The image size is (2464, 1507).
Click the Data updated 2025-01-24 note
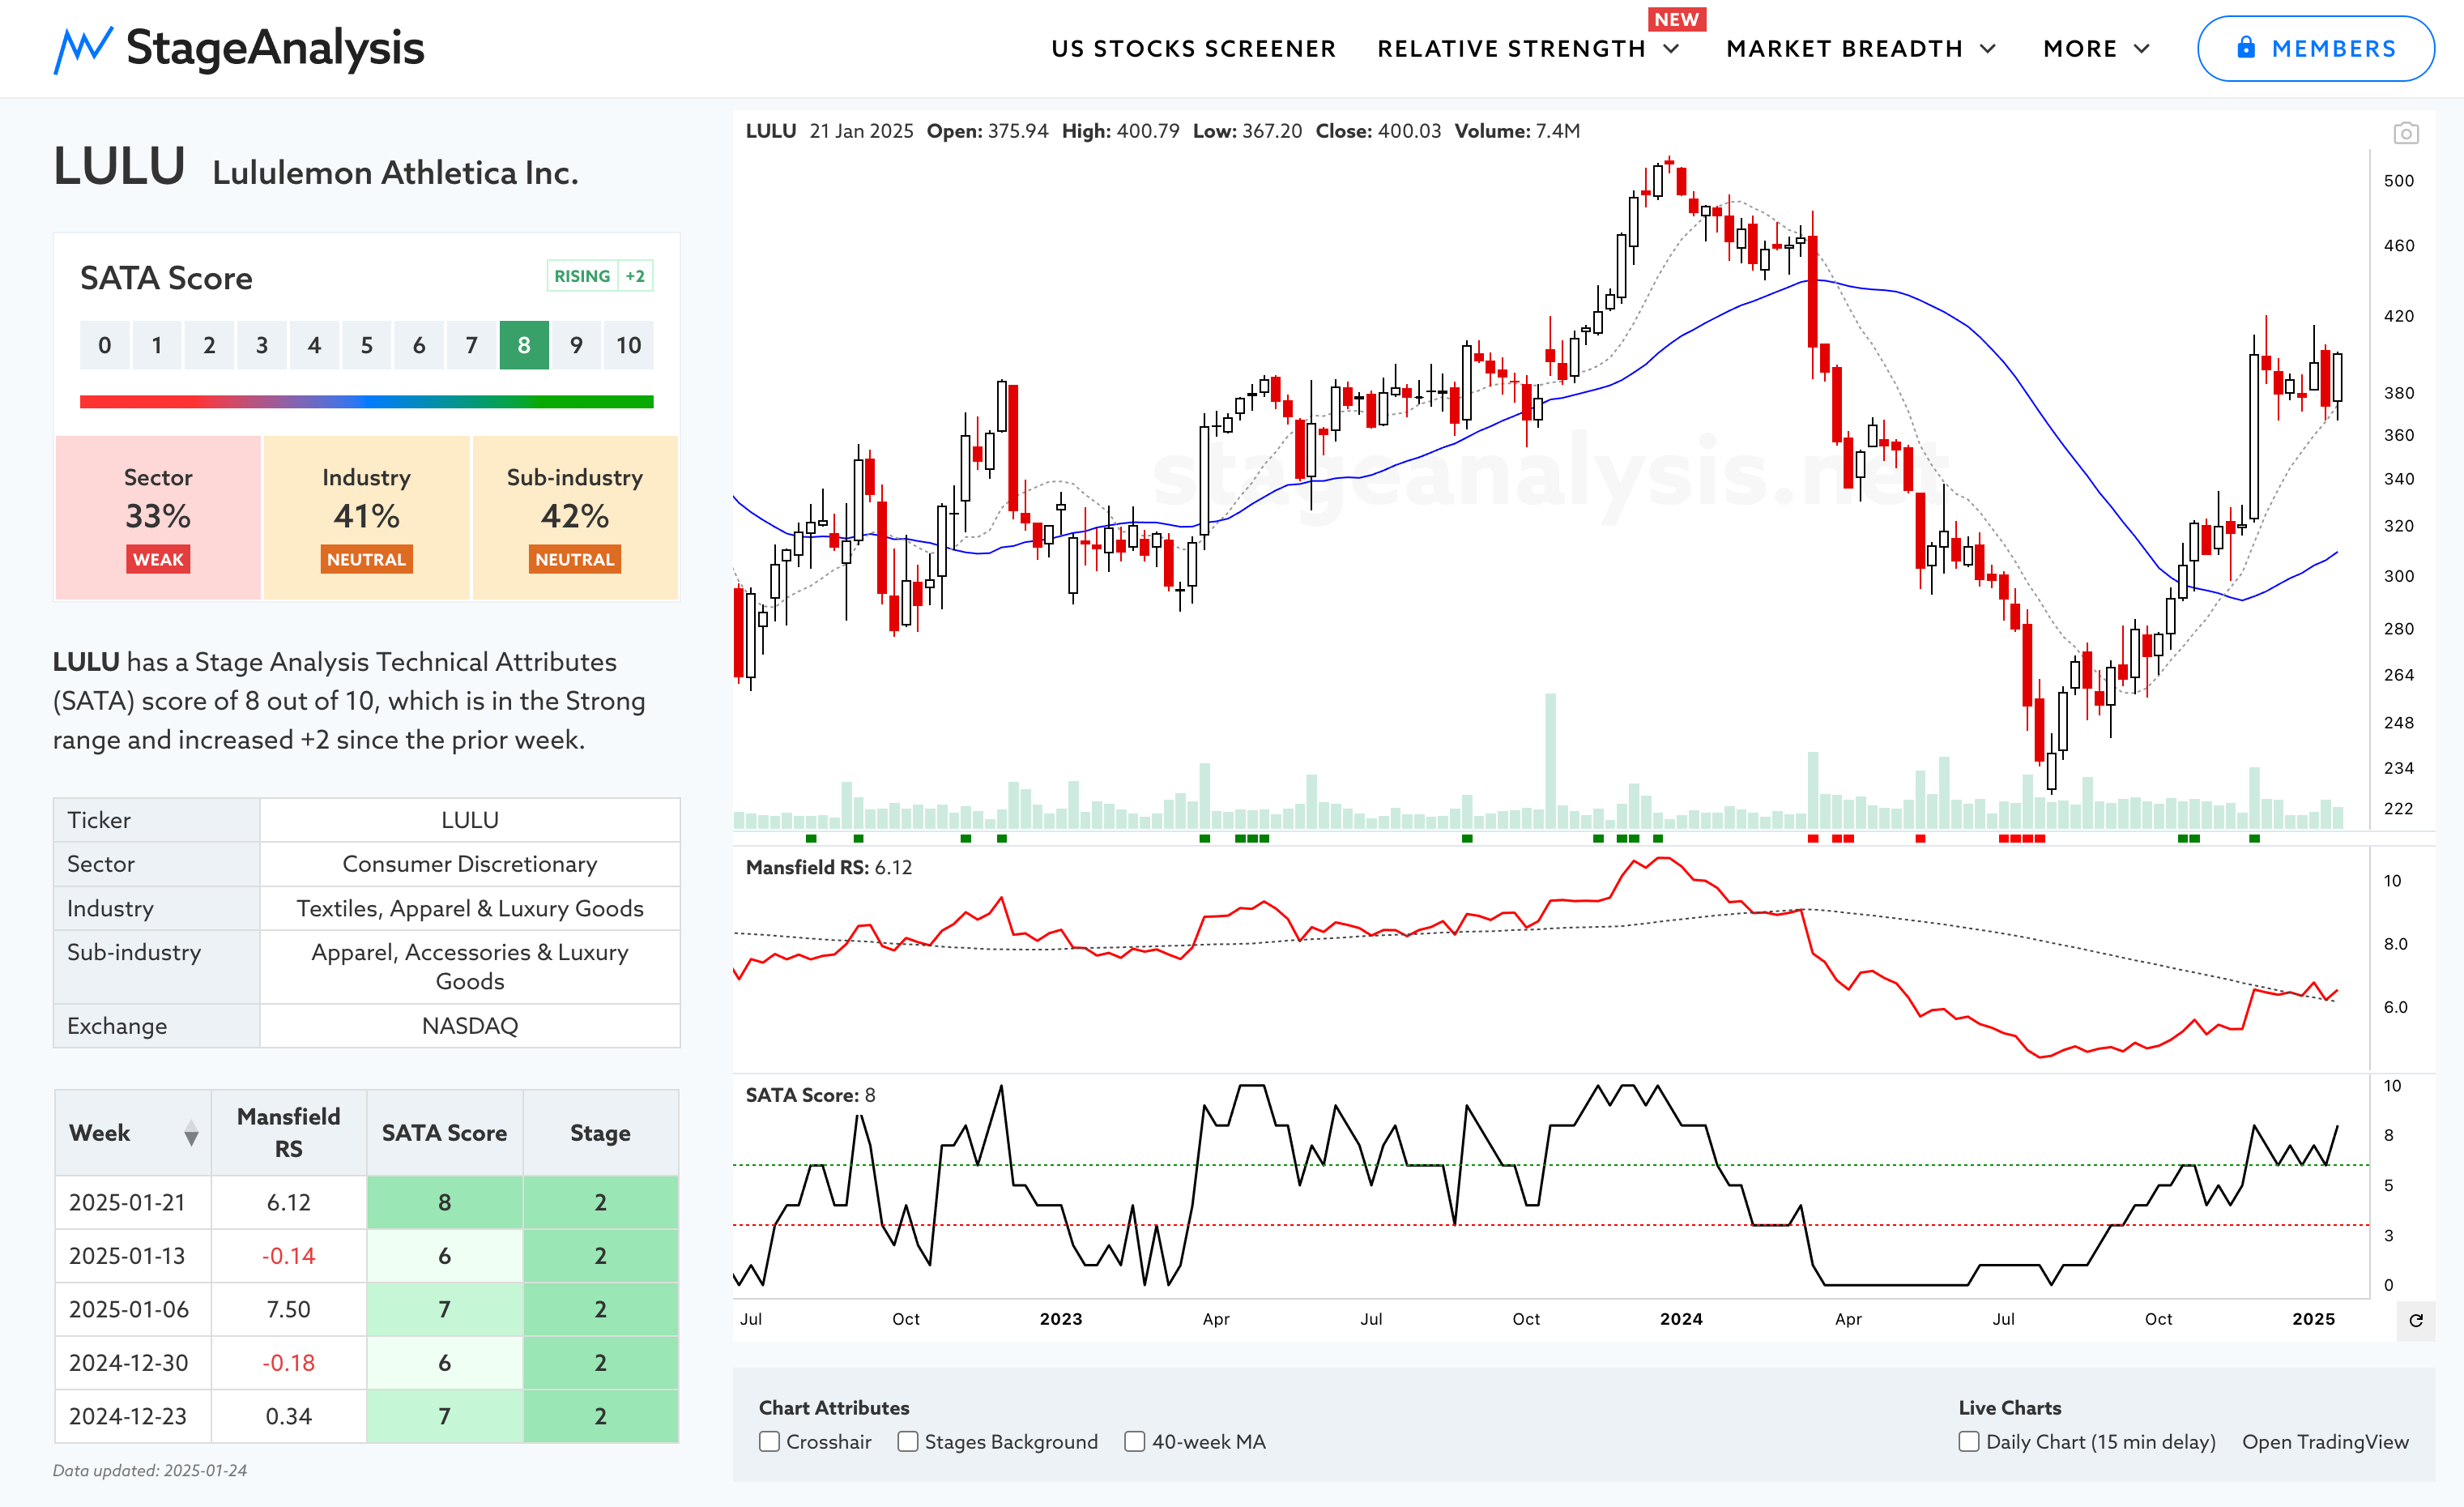click(x=150, y=1470)
